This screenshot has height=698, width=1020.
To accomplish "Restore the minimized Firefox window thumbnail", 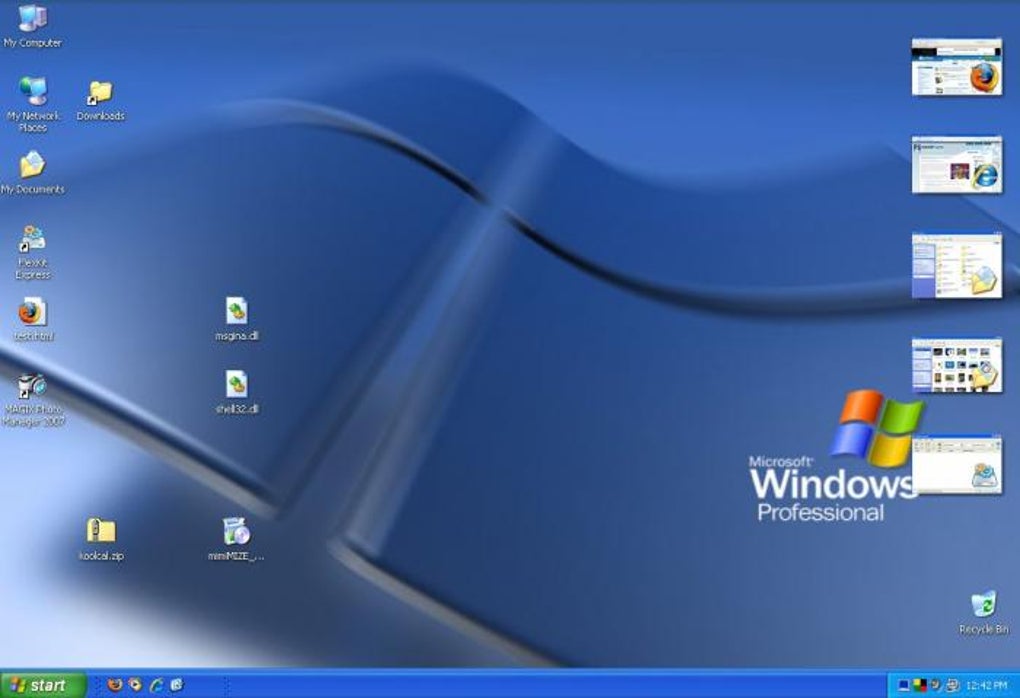I will tap(956, 66).
